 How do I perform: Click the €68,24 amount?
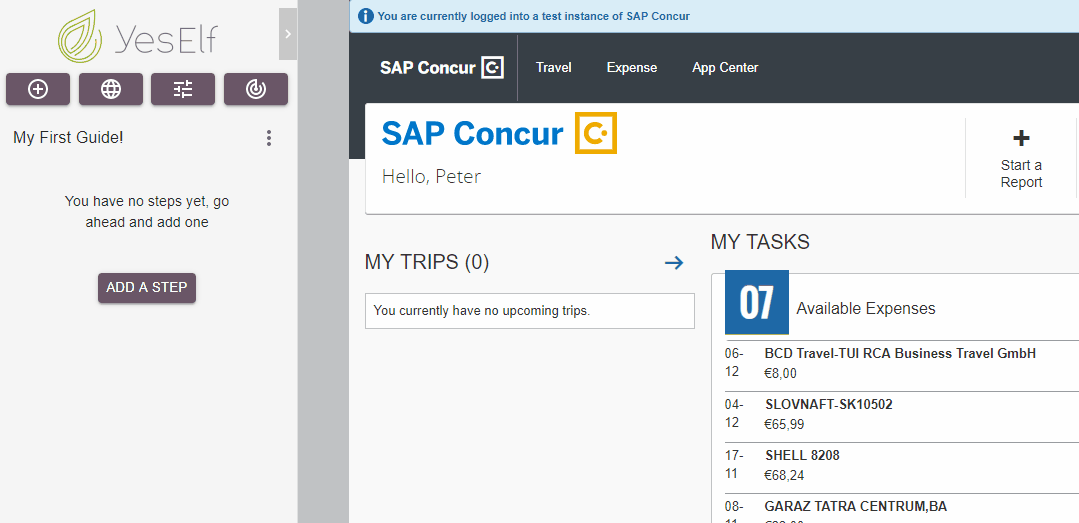[784, 476]
